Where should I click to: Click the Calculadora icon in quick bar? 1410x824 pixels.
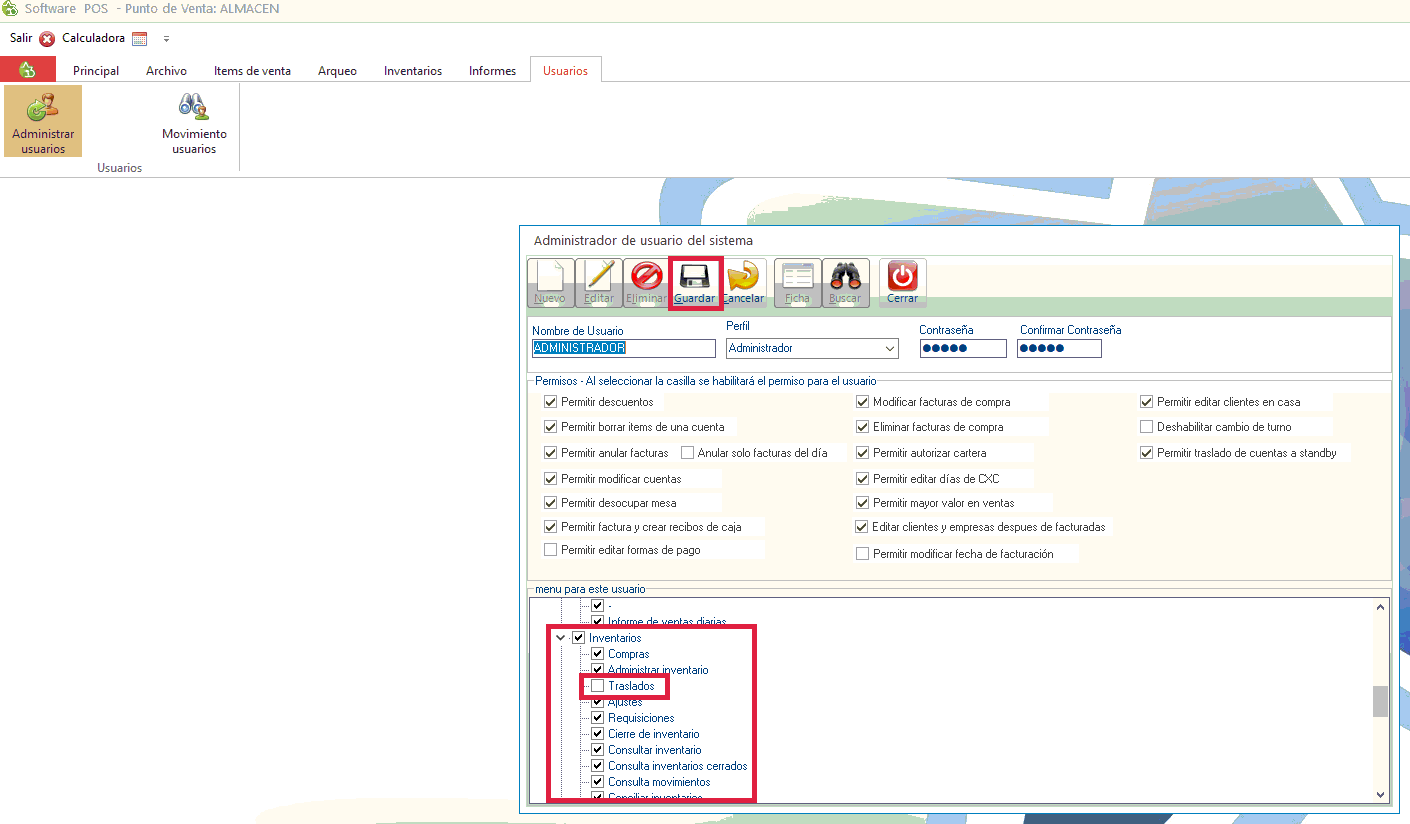coord(140,39)
